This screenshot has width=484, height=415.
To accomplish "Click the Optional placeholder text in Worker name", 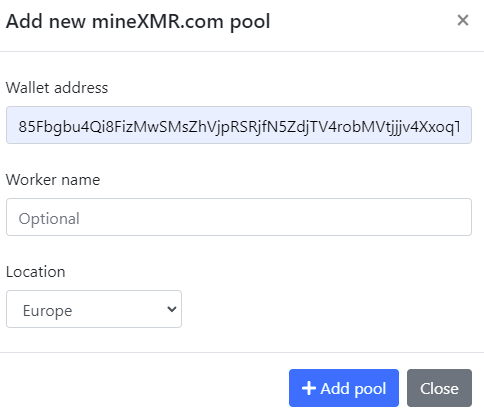I will click(49, 219).
